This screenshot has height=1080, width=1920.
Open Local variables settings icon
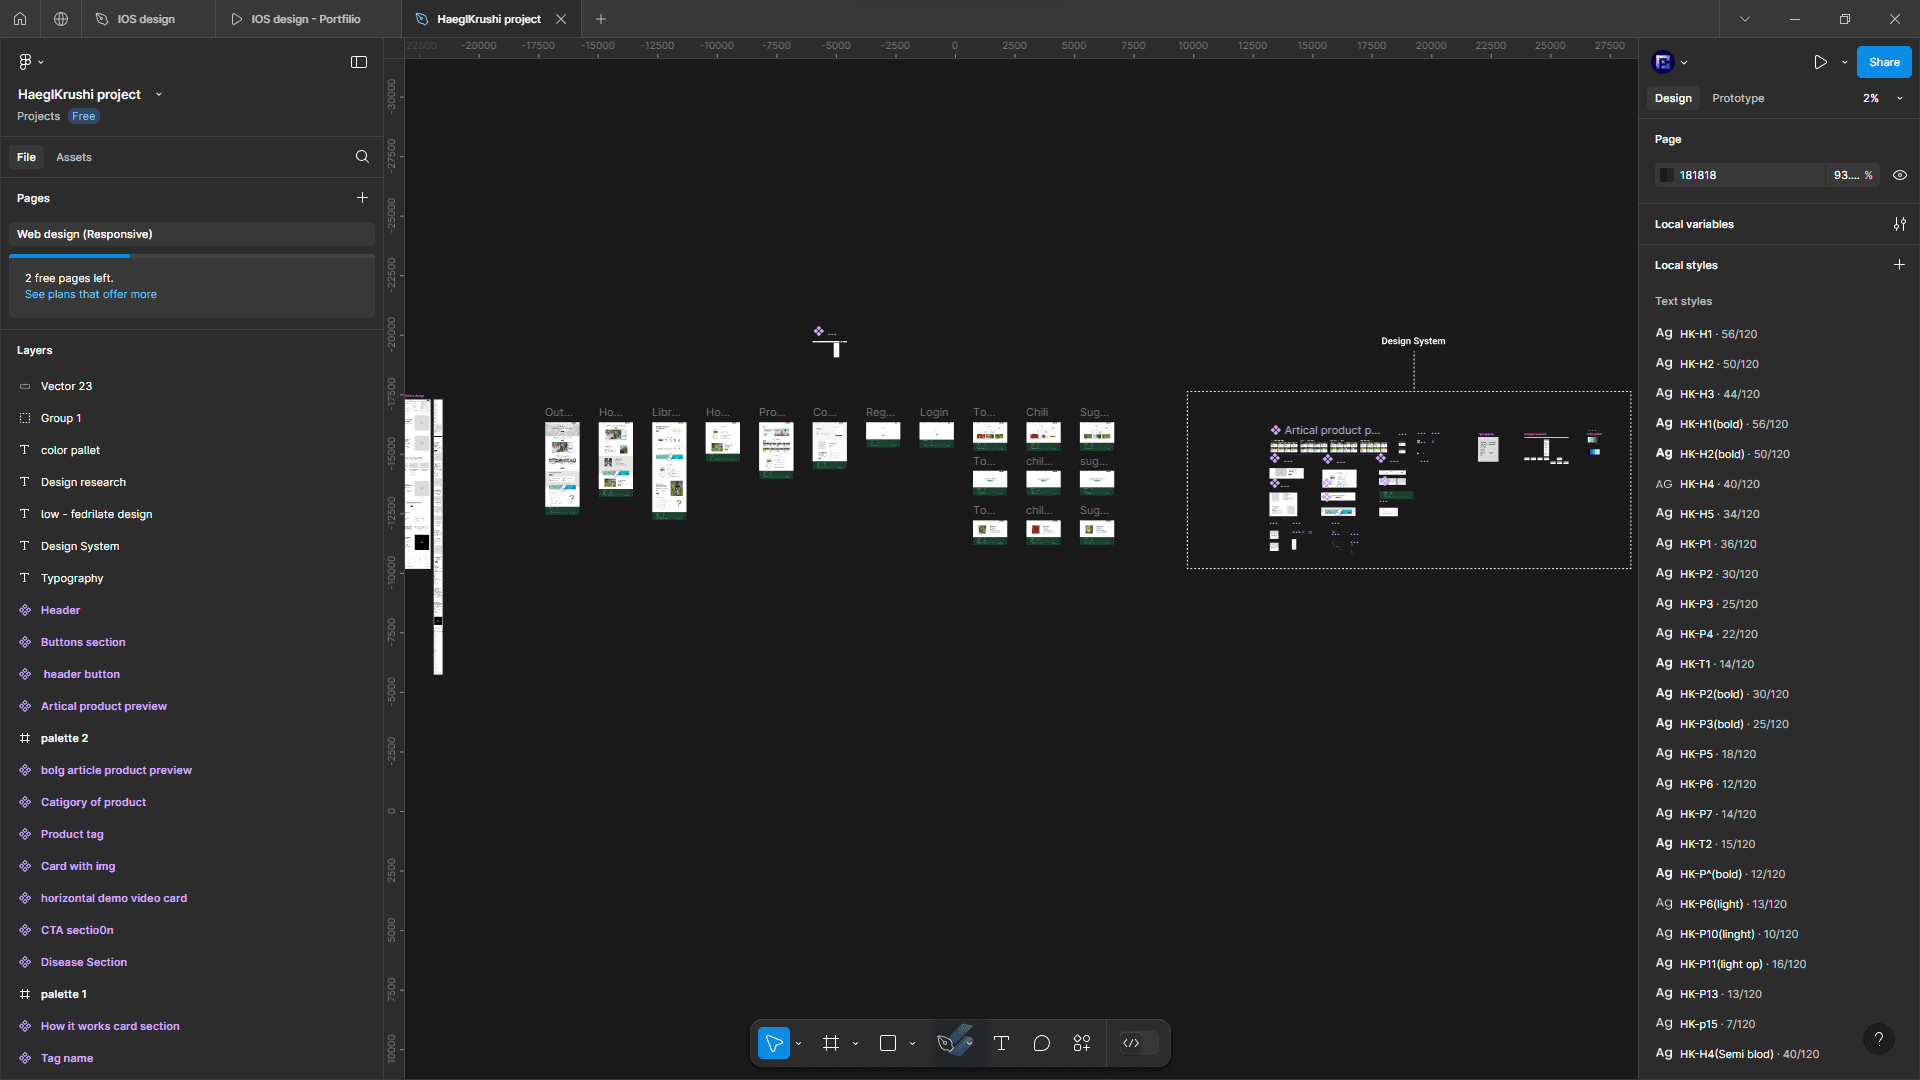tap(1899, 224)
